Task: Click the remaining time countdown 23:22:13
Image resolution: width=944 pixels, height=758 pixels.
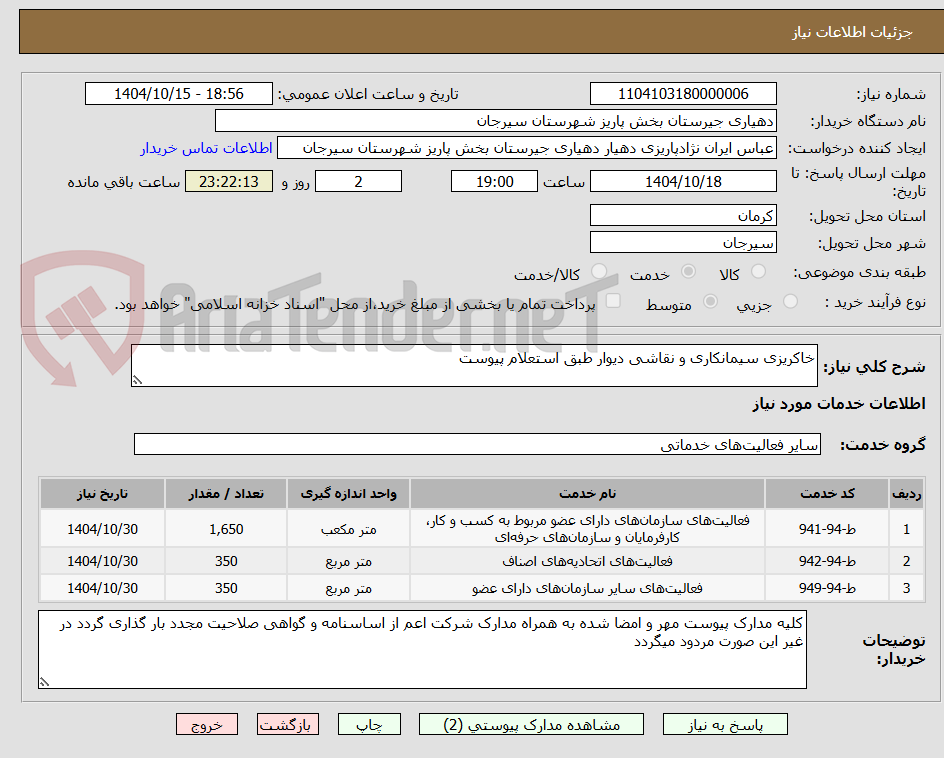Action: (x=229, y=181)
